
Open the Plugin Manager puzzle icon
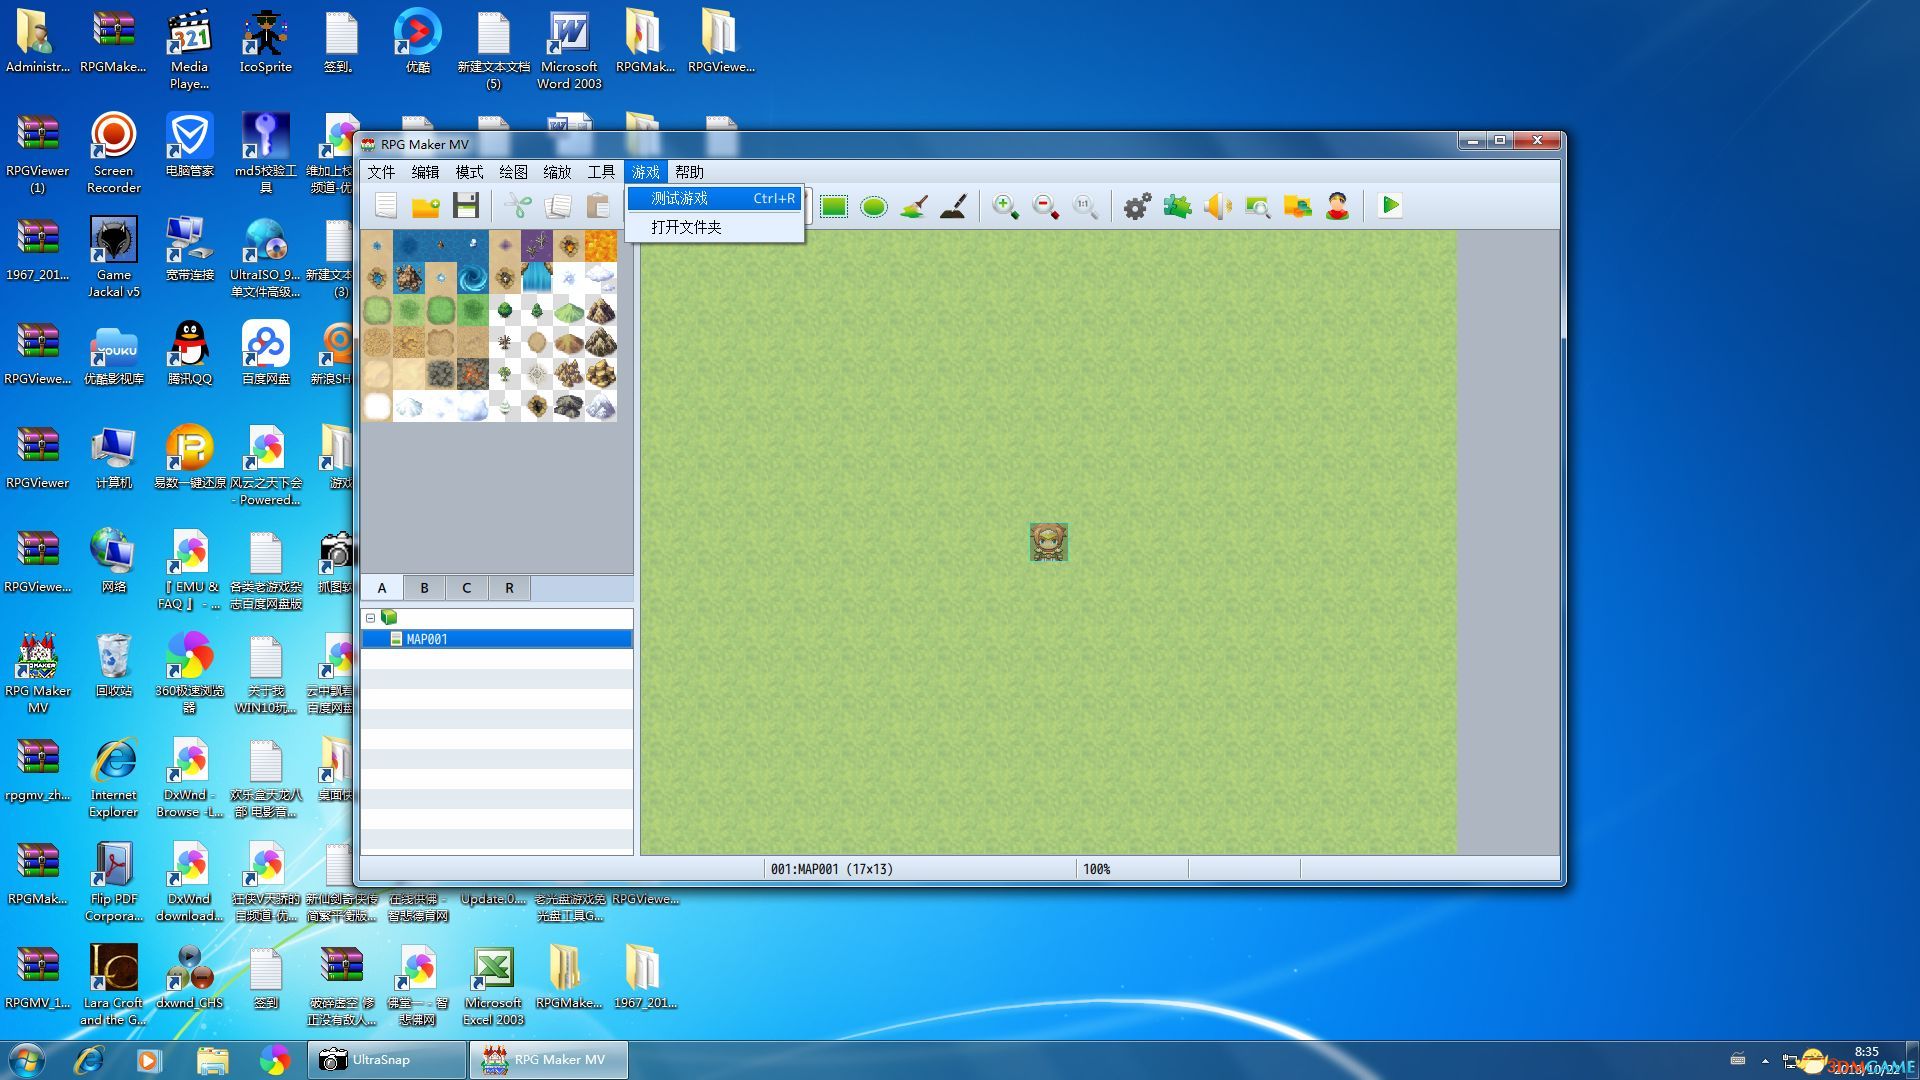click(x=1177, y=206)
